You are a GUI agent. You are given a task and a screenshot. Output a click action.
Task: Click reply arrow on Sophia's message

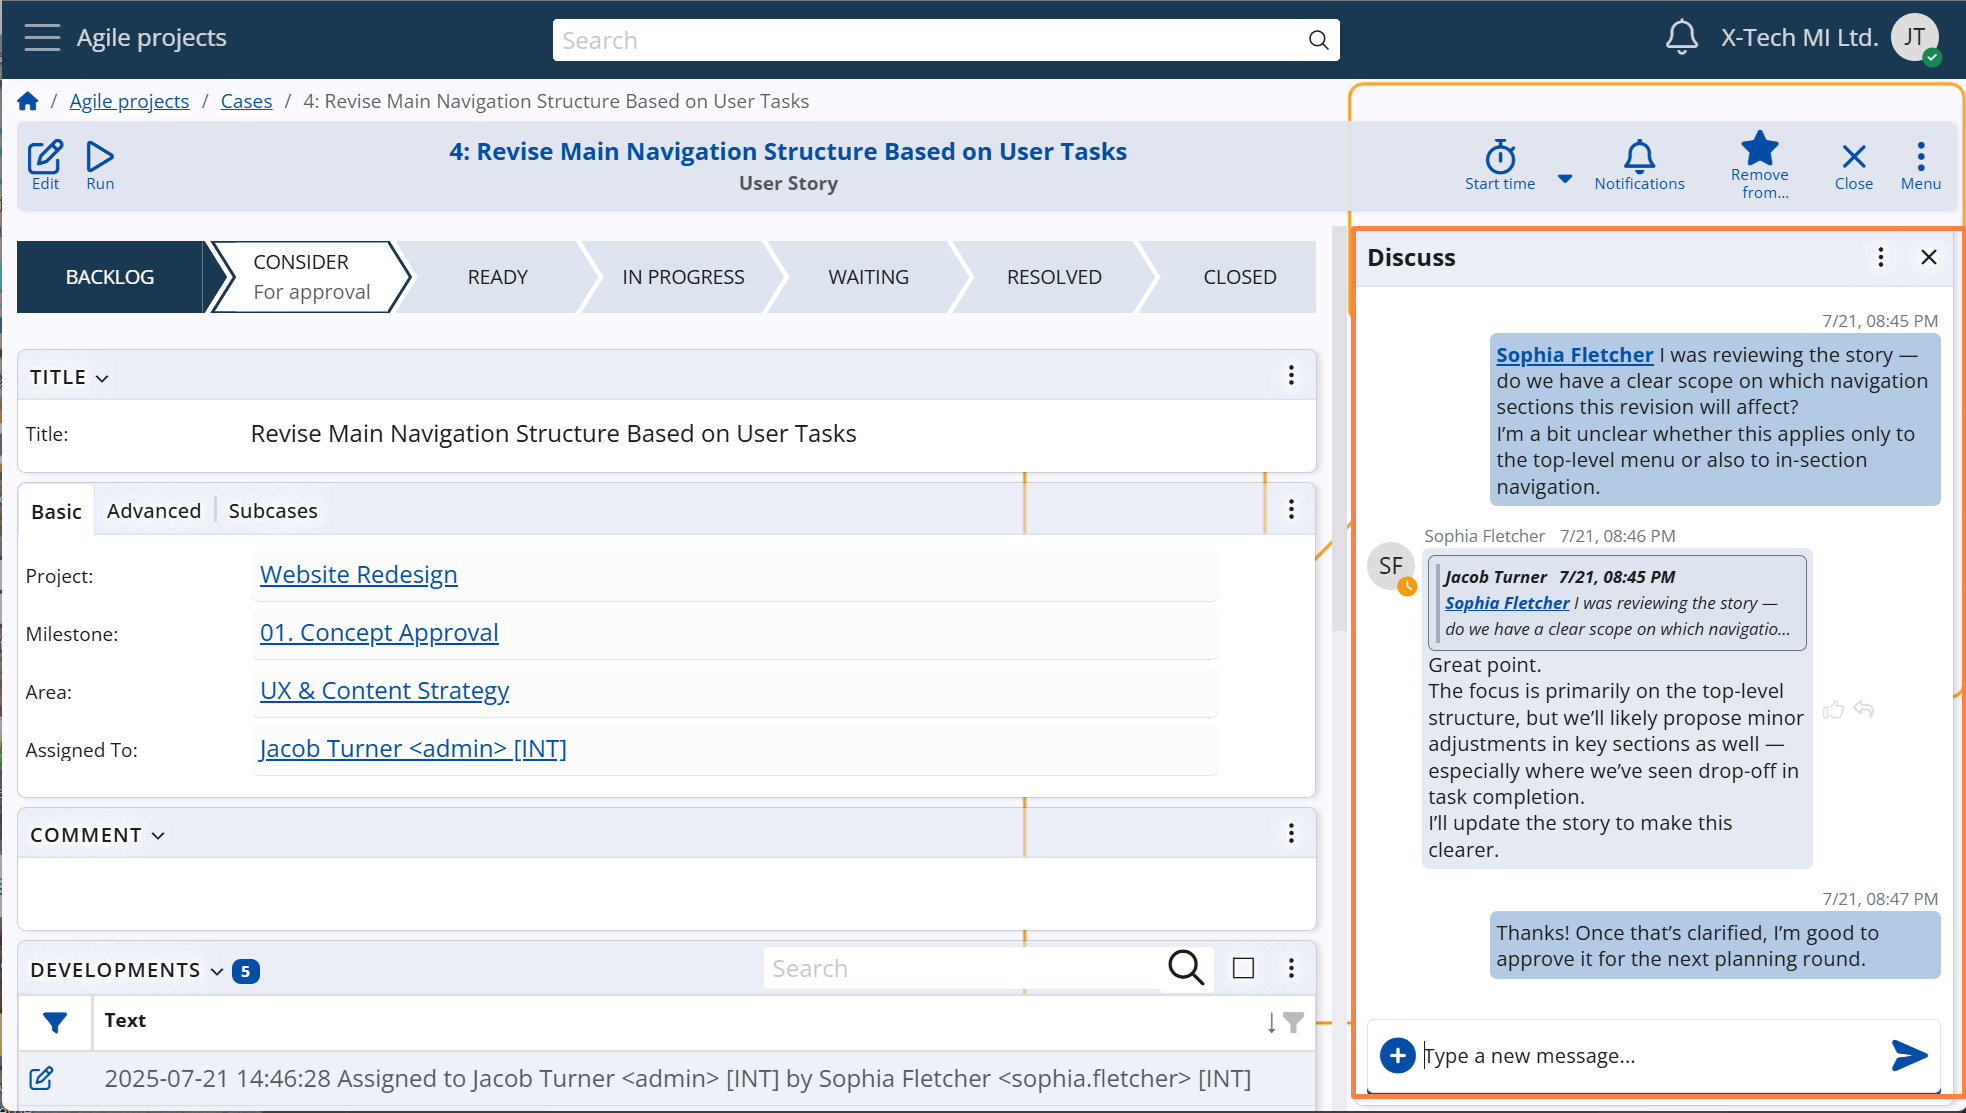point(1863,710)
